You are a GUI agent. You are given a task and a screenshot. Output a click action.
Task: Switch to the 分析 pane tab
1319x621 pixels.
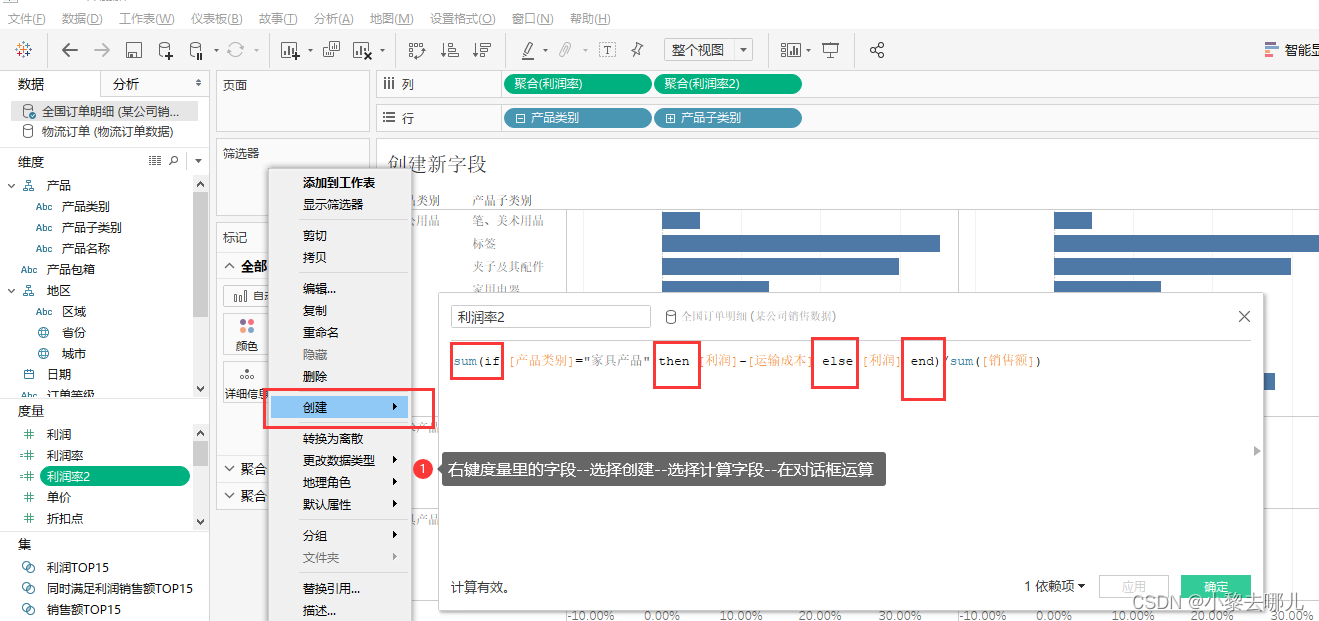(125, 83)
